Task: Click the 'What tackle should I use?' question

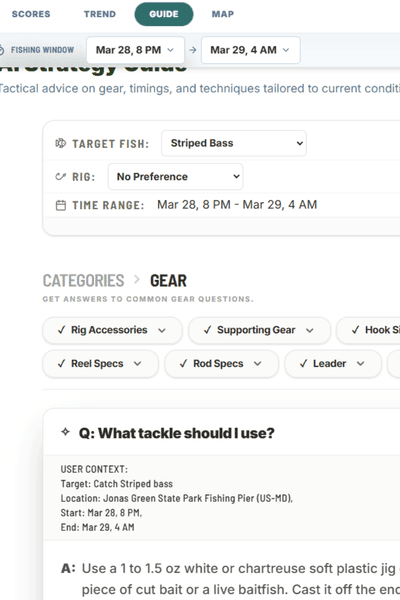Action: [x=176, y=433]
